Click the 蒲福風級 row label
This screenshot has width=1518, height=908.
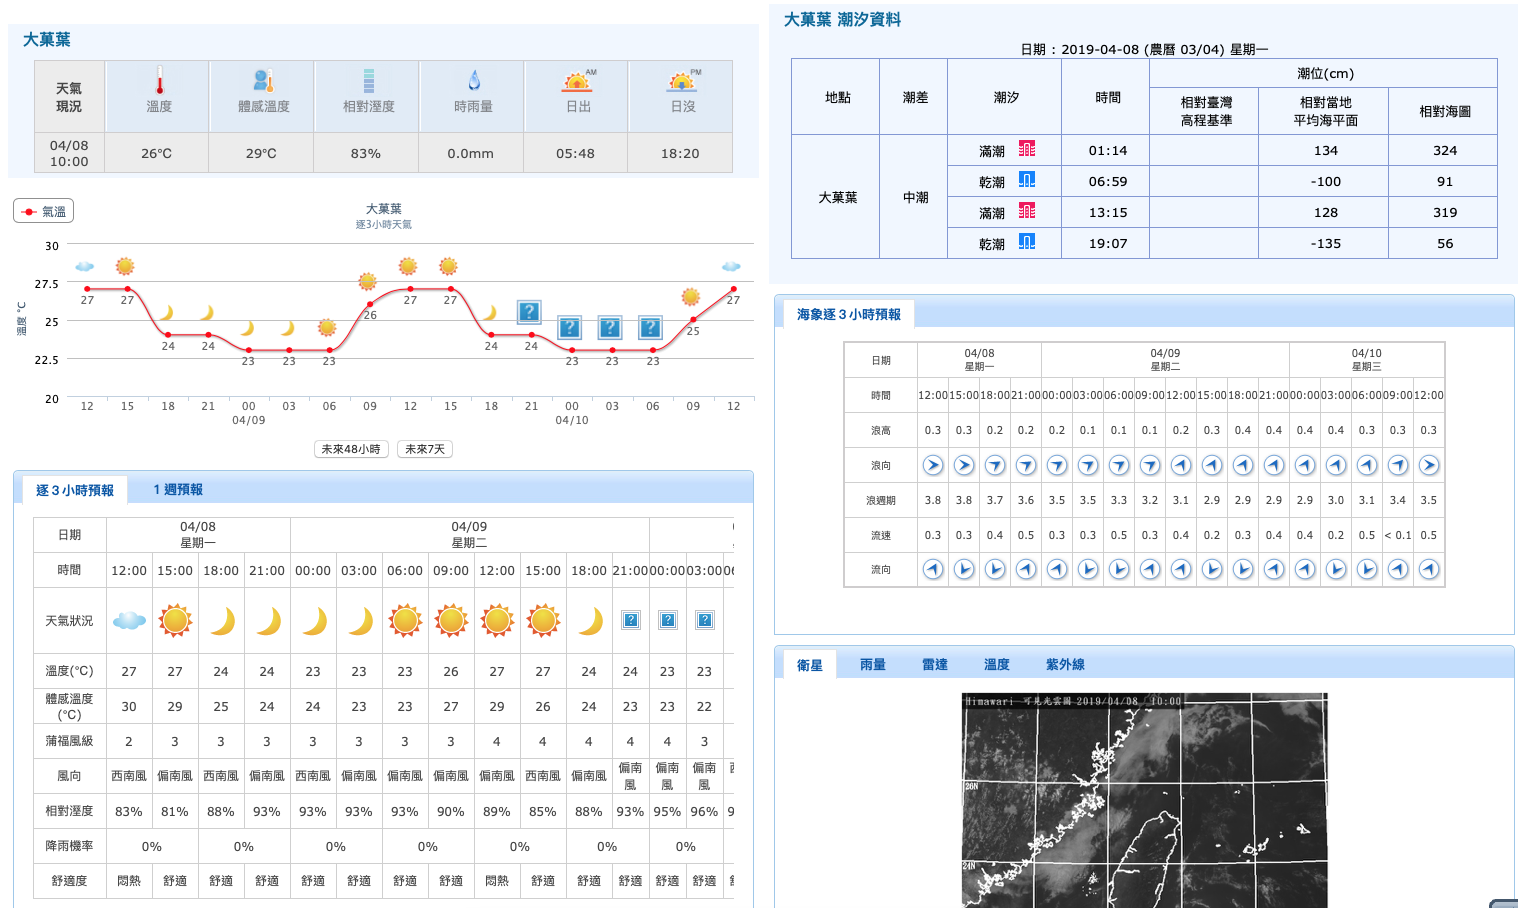click(x=69, y=741)
